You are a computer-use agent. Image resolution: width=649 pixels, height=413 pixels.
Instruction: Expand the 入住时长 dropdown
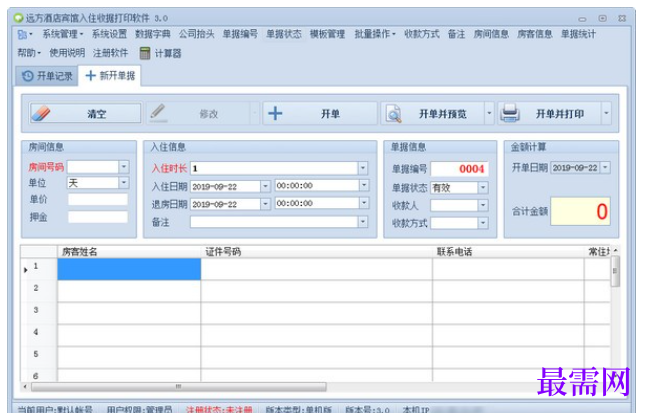[363, 168]
